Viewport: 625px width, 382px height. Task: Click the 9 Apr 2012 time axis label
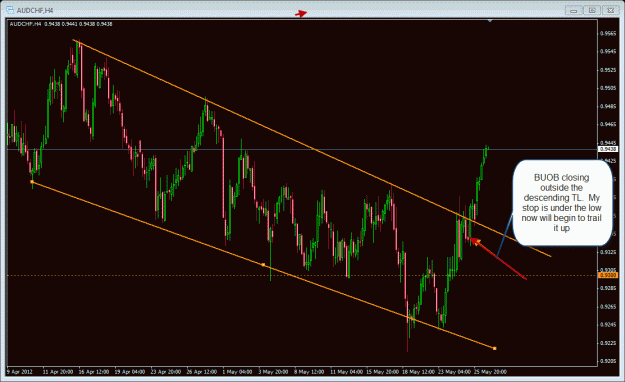(x=20, y=372)
